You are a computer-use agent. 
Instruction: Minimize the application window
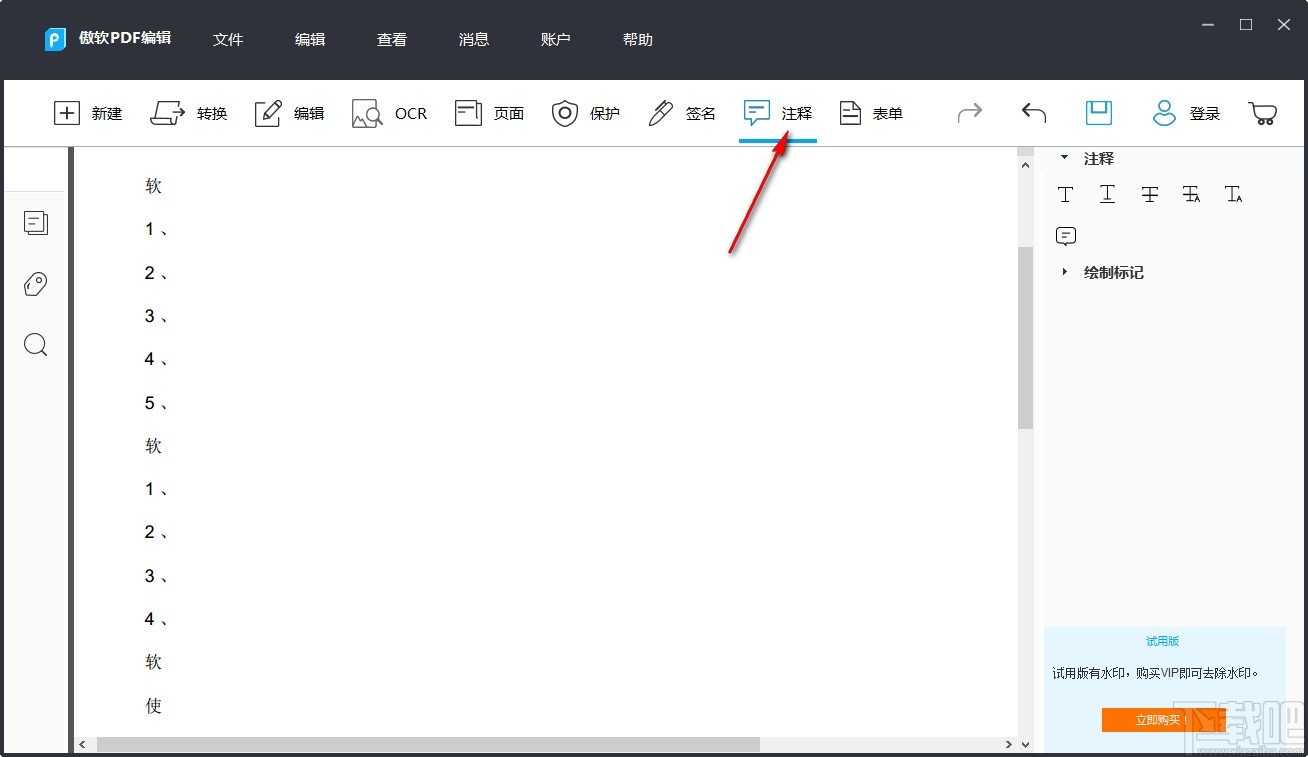click(x=1207, y=25)
